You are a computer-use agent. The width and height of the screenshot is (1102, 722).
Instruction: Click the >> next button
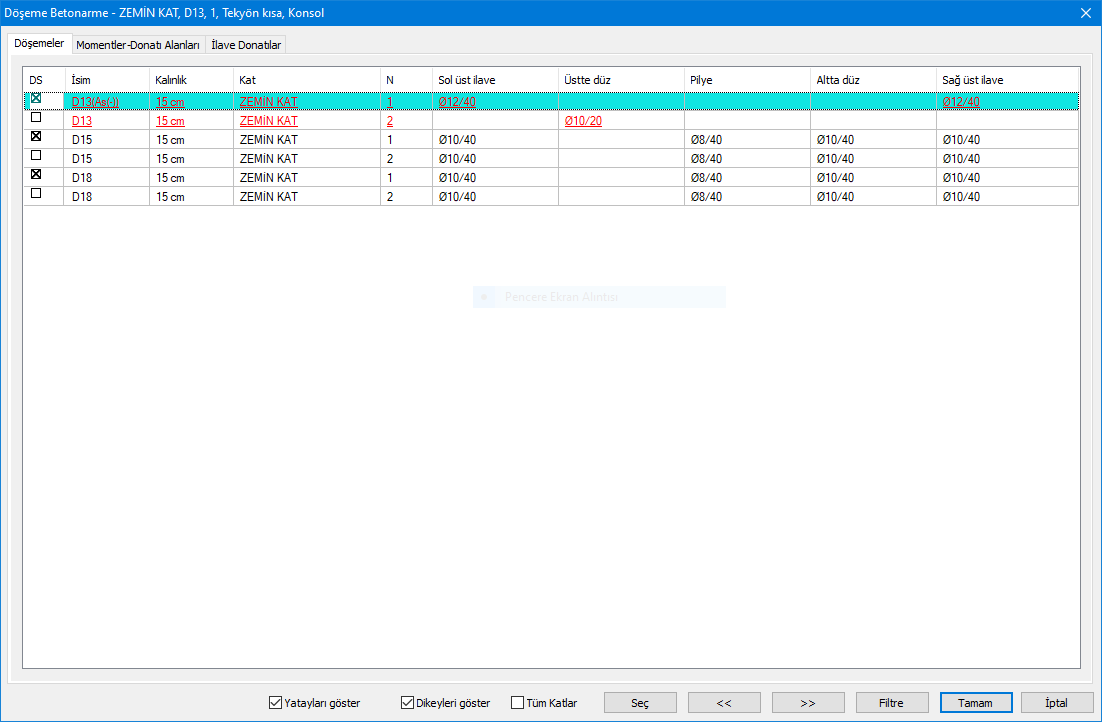click(x=808, y=703)
